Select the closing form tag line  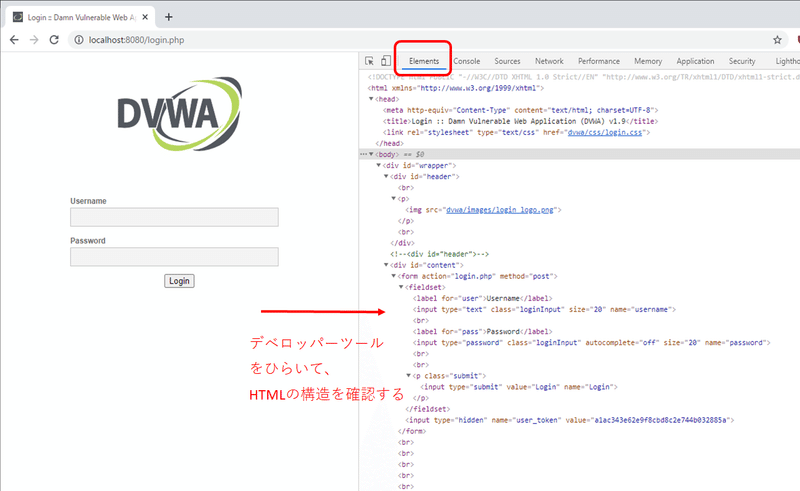[x=412, y=431]
